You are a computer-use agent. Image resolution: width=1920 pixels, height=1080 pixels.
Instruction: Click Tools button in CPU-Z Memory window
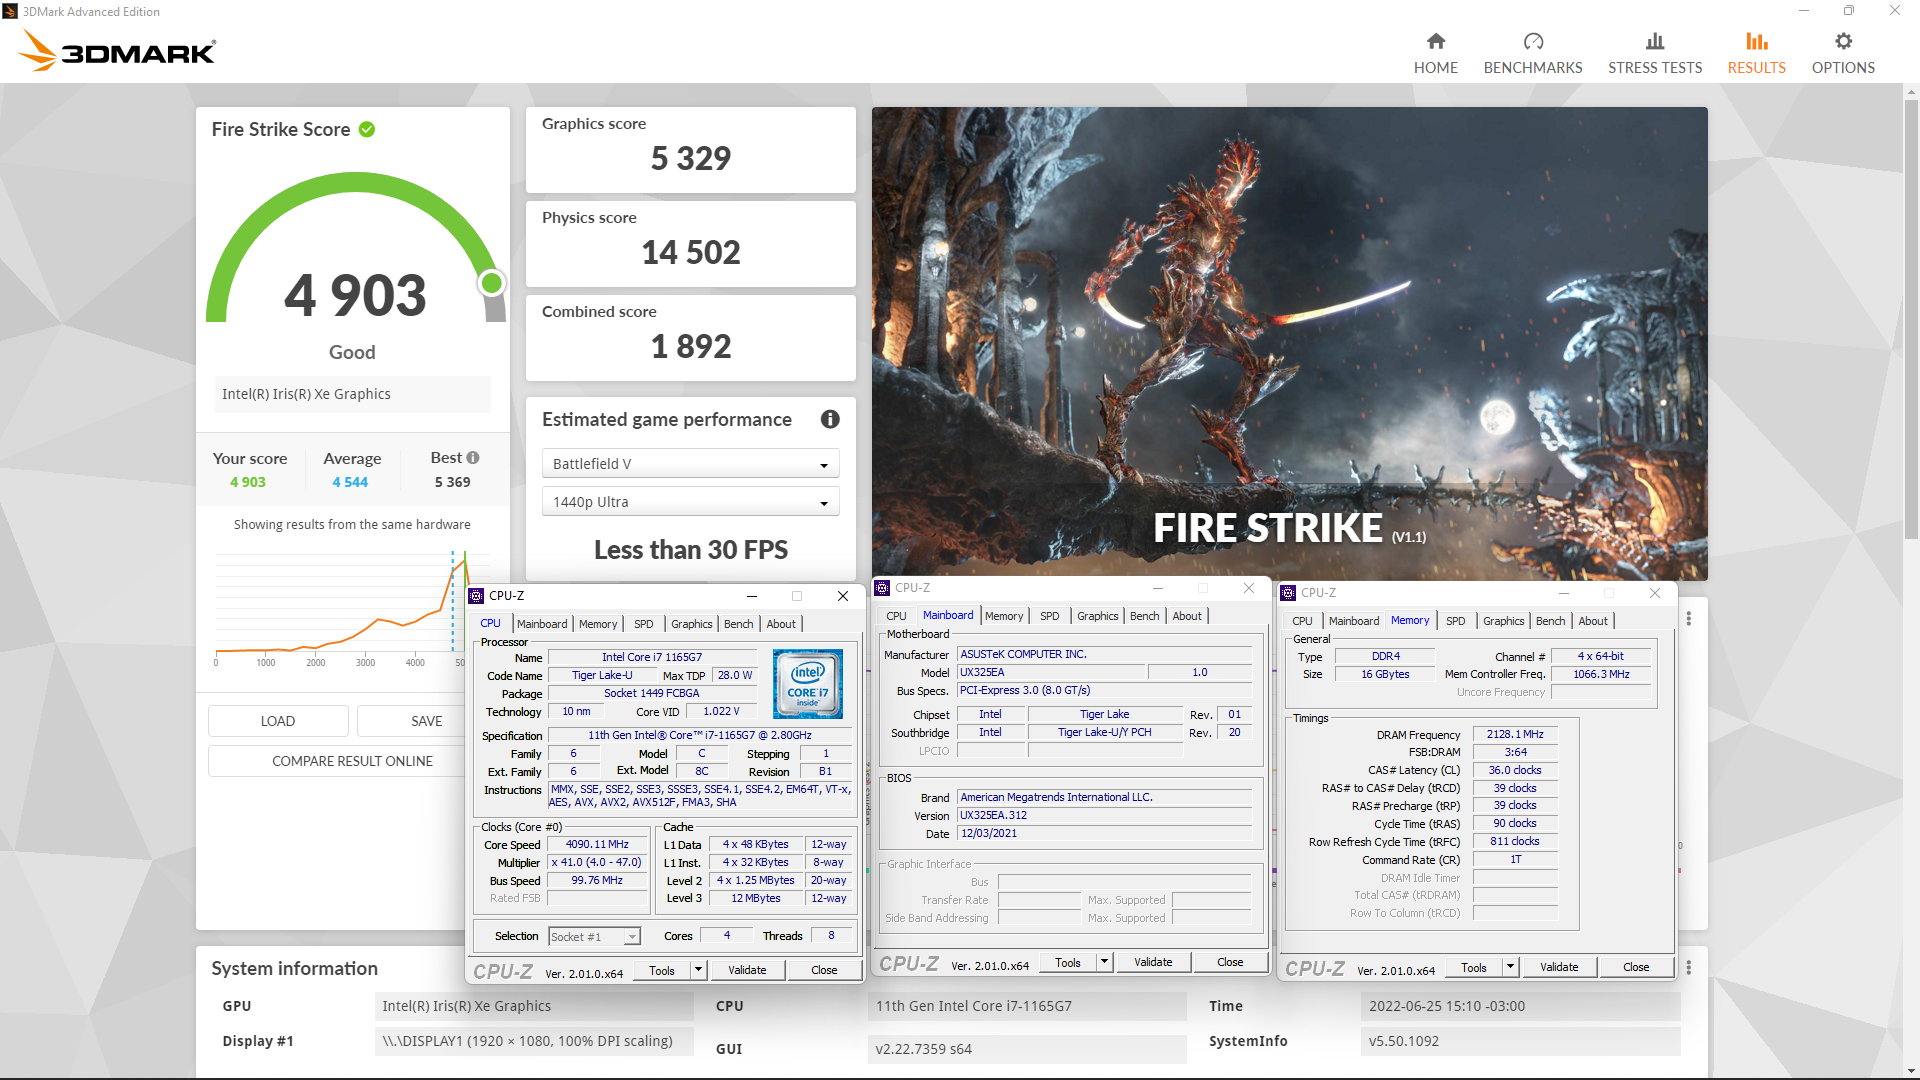(x=1473, y=967)
